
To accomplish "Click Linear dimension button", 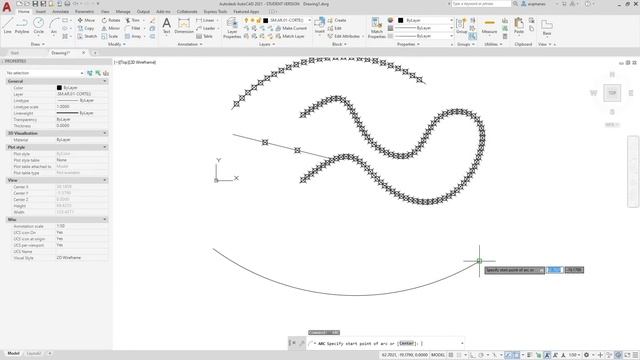I will click(206, 20).
